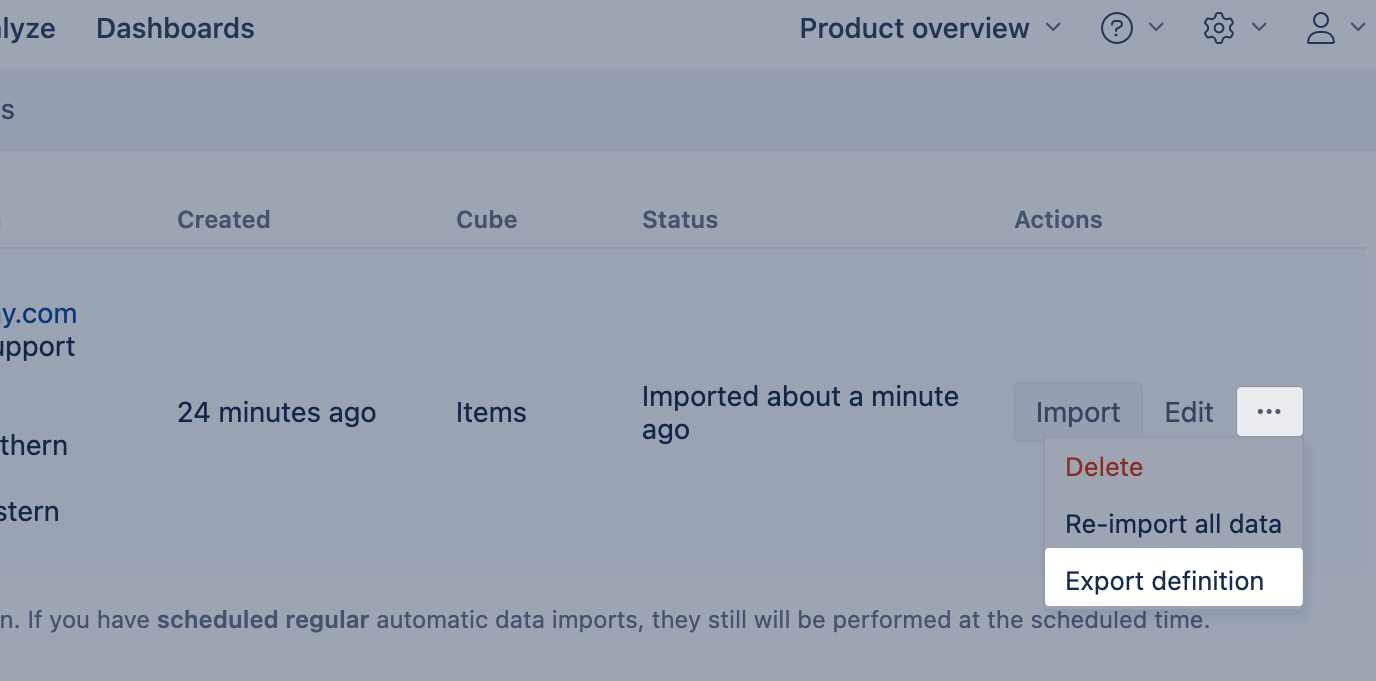Click the settings gear icon
The height and width of the screenshot is (681, 1376).
[x=1219, y=29]
